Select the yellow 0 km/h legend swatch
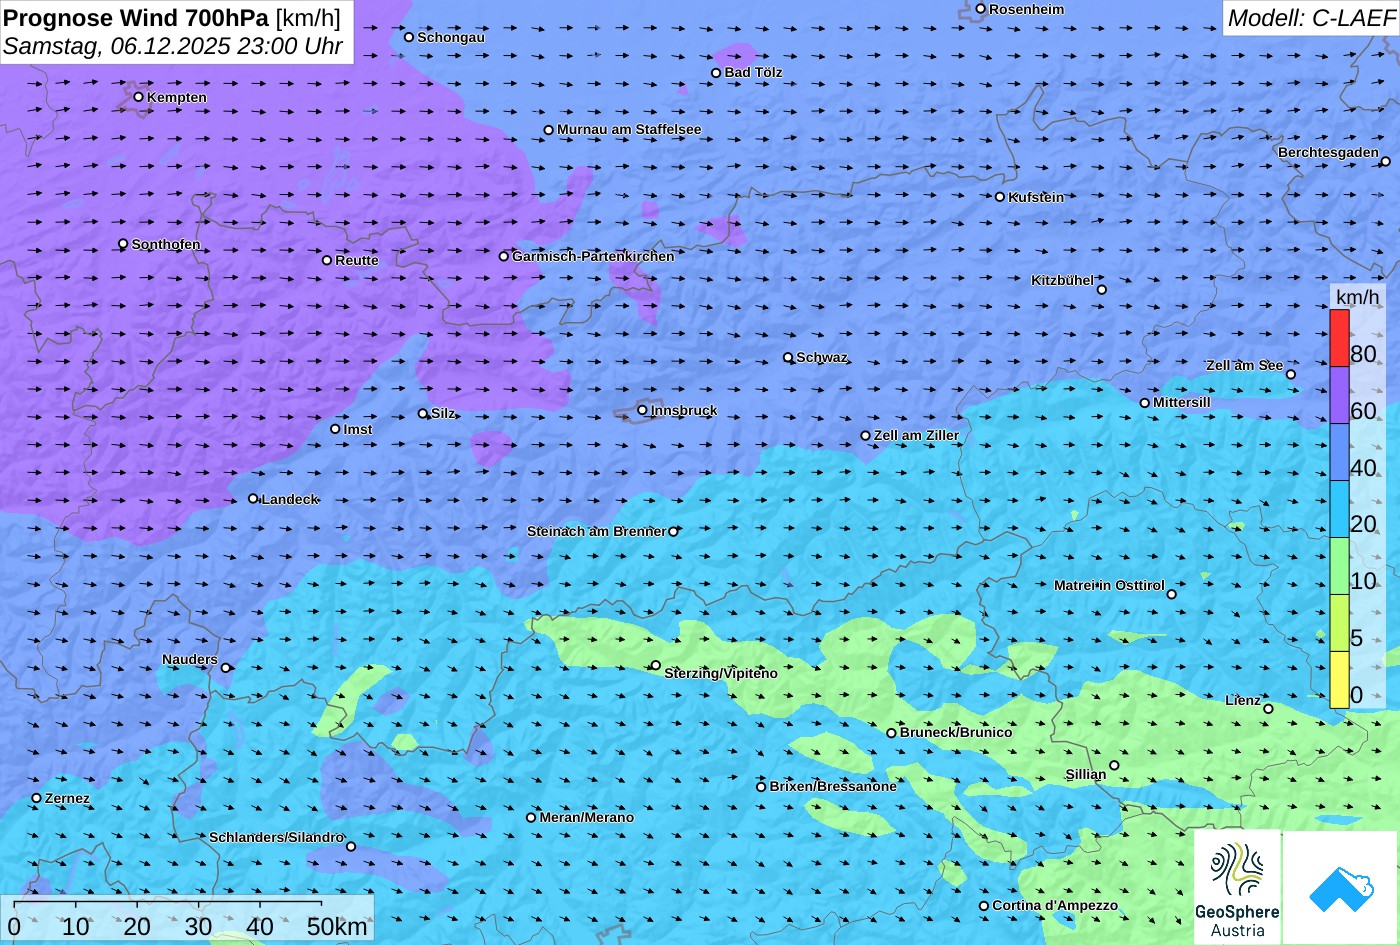Image resolution: width=1400 pixels, height=945 pixels. click(1339, 680)
